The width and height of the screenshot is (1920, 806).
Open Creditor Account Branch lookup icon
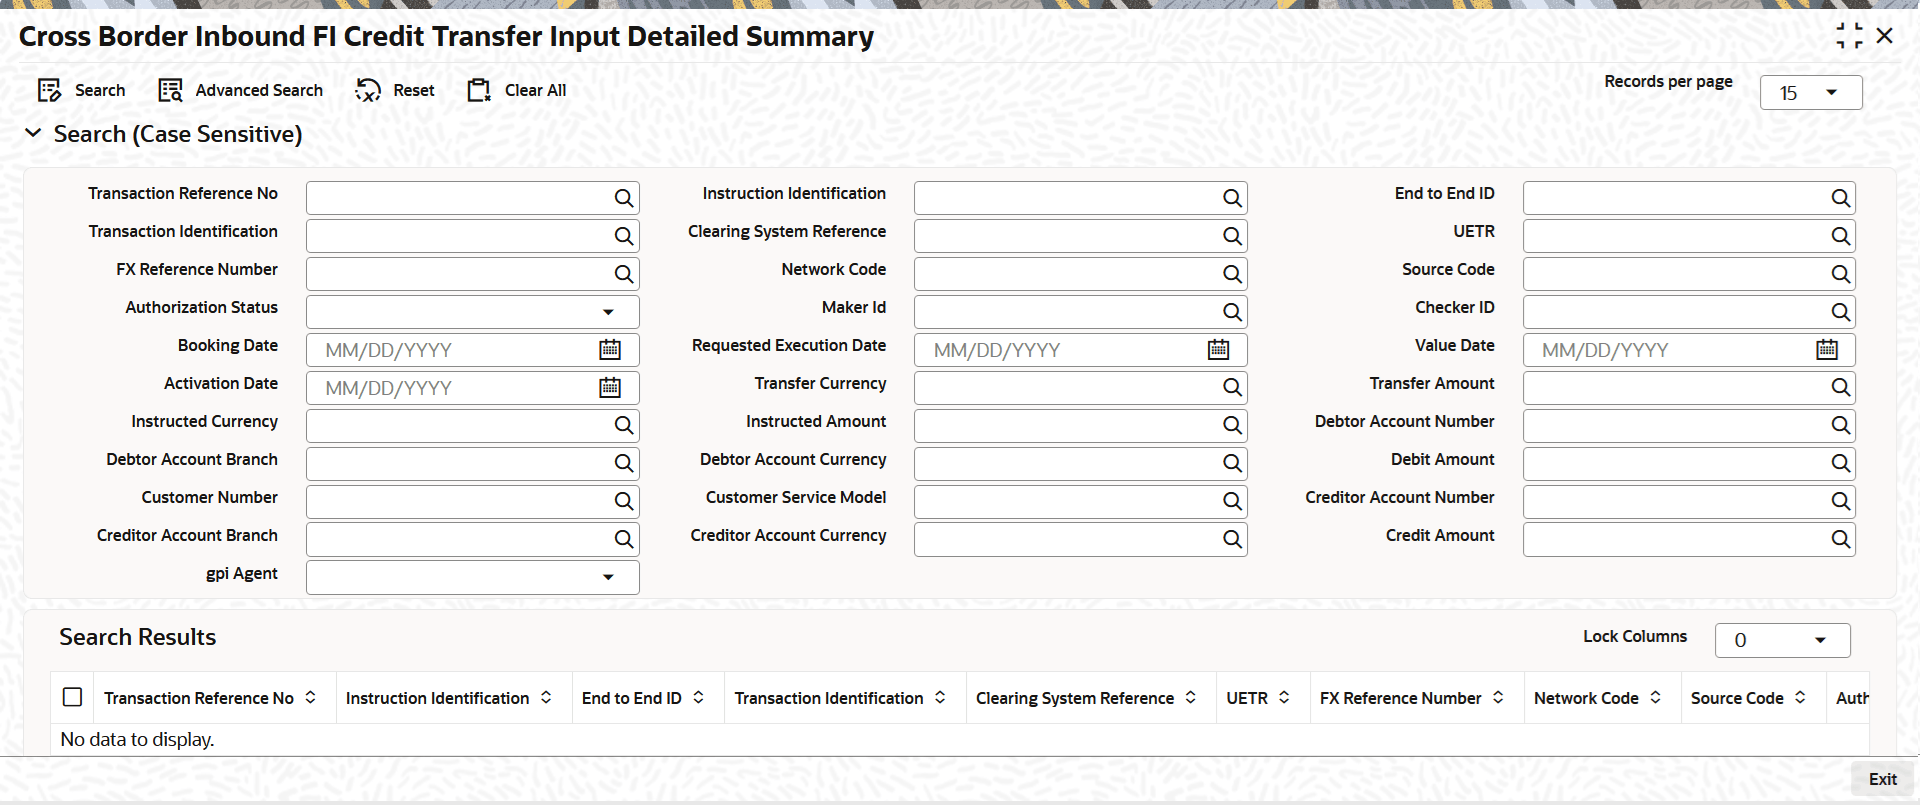point(624,539)
